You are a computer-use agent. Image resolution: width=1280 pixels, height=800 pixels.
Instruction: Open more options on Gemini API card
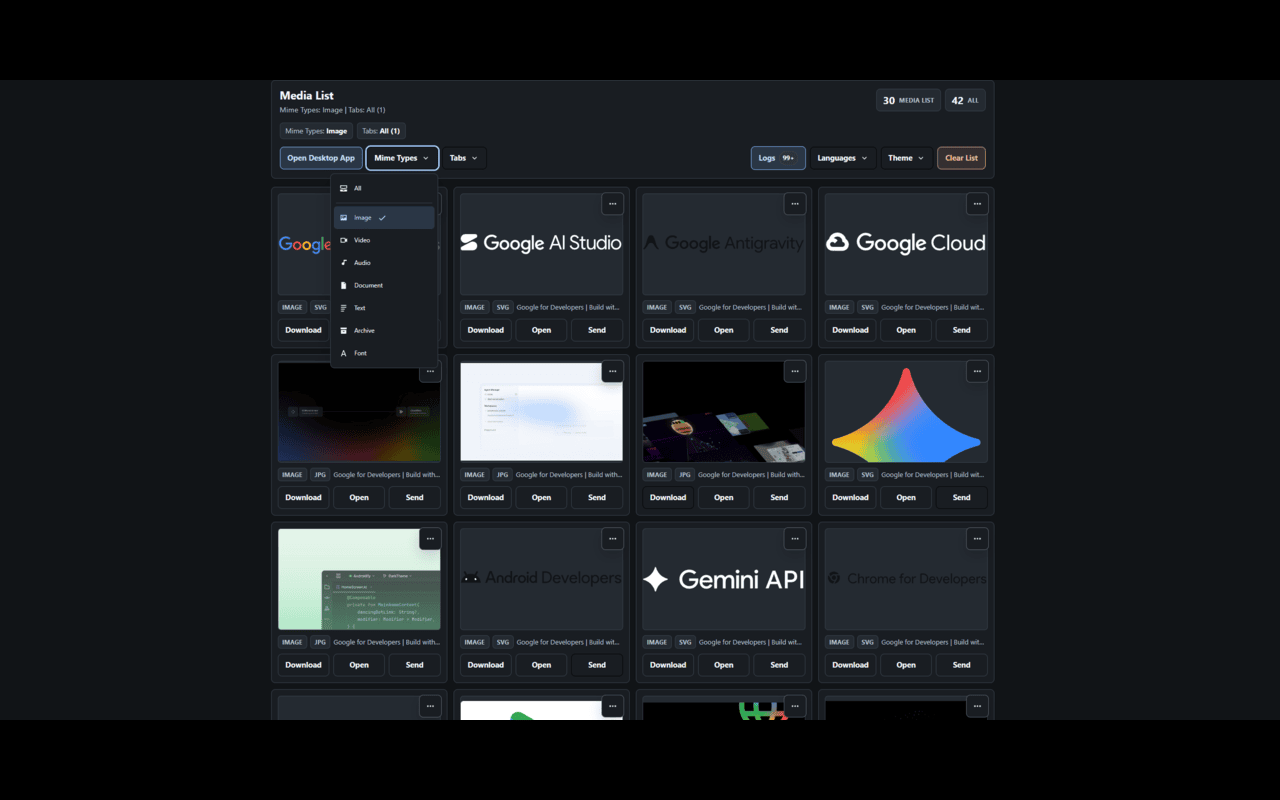pyautogui.click(x=795, y=539)
